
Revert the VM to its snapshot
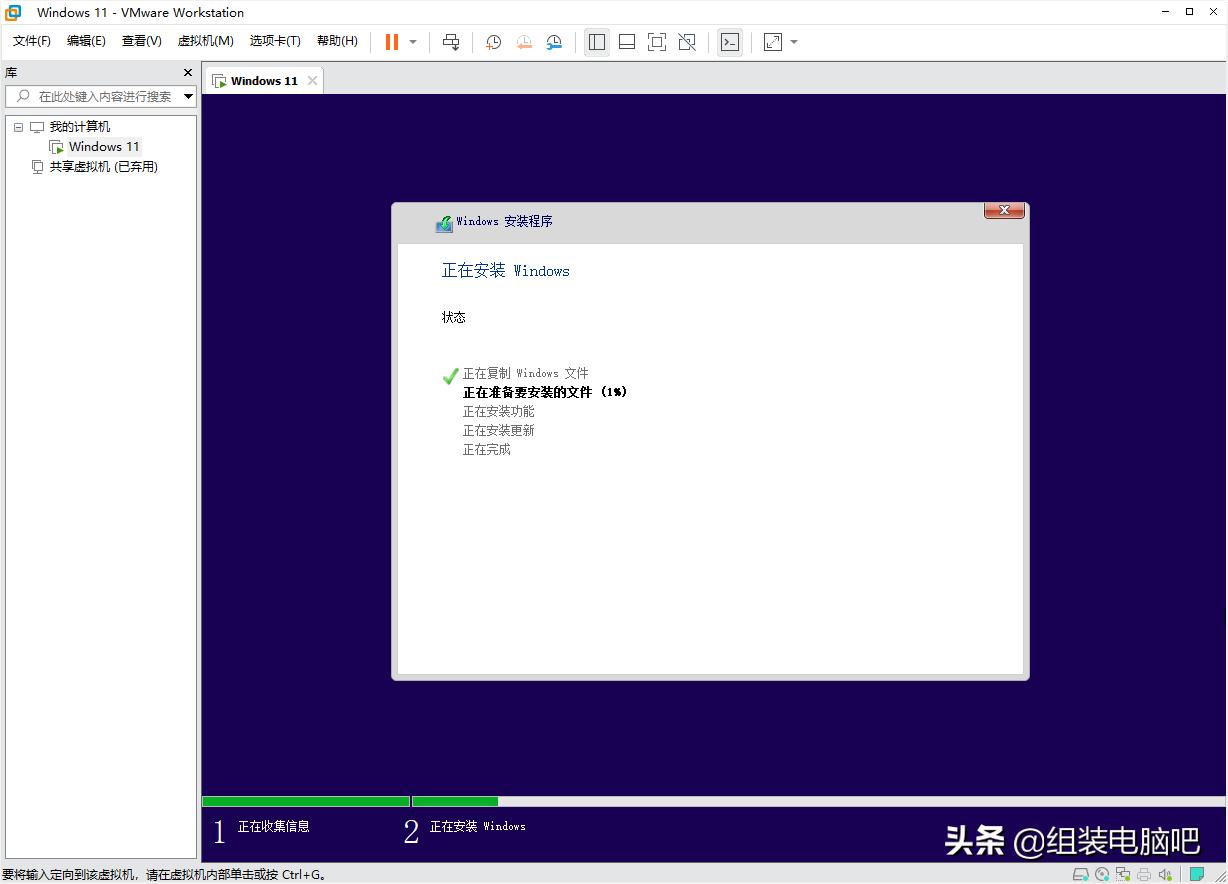[523, 42]
